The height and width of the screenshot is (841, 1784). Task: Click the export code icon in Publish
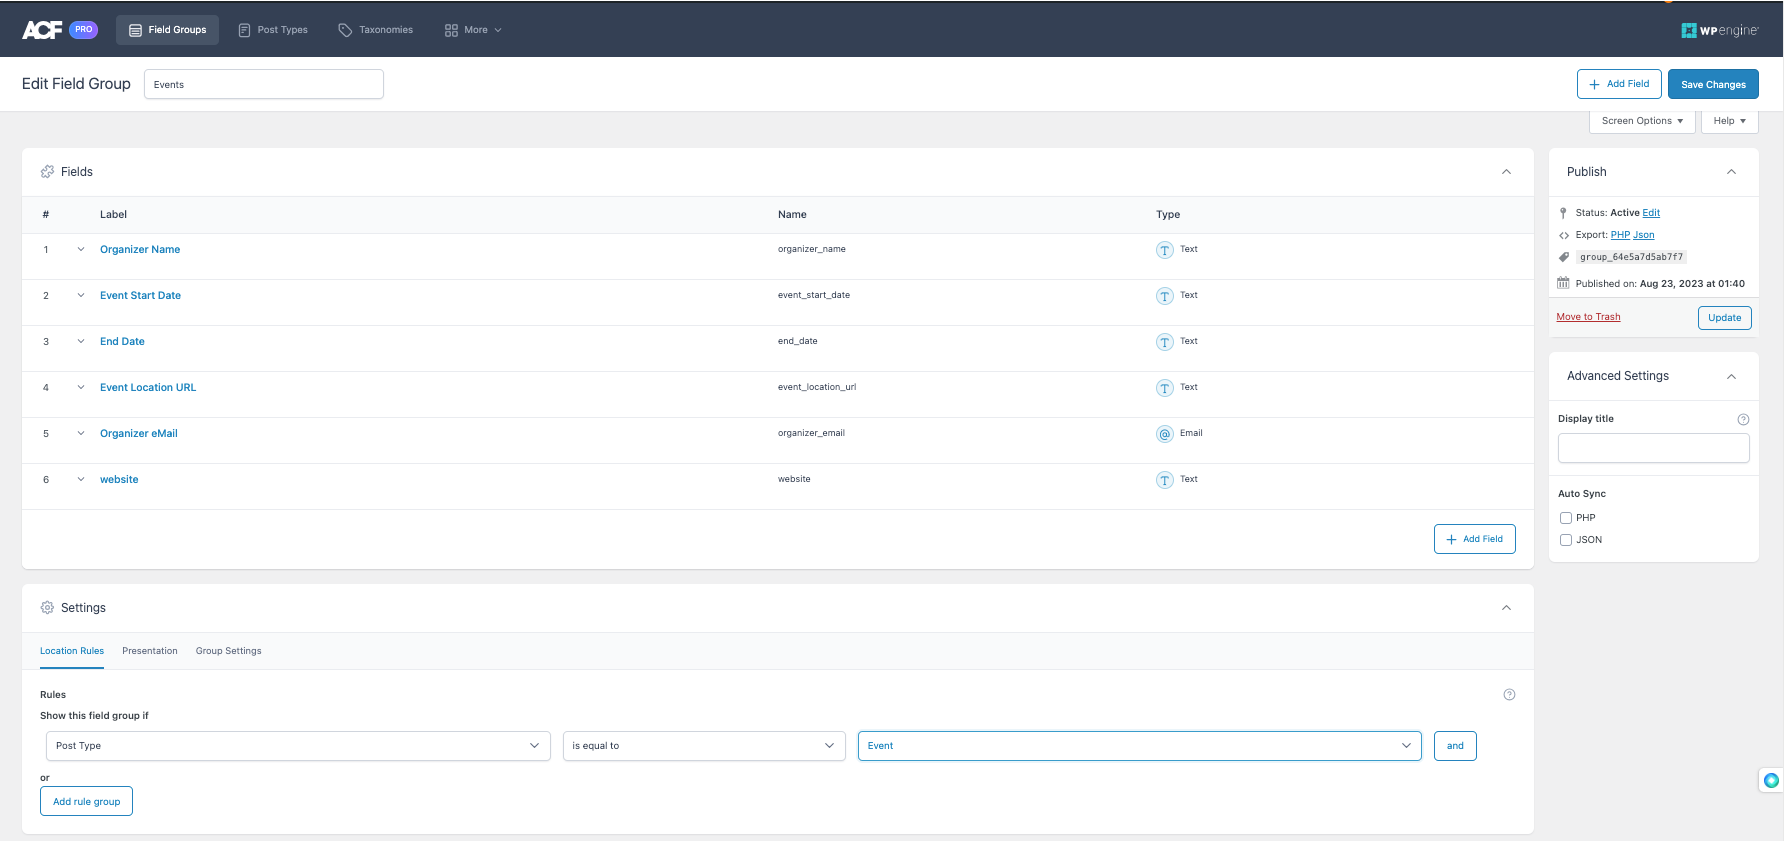coord(1564,236)
